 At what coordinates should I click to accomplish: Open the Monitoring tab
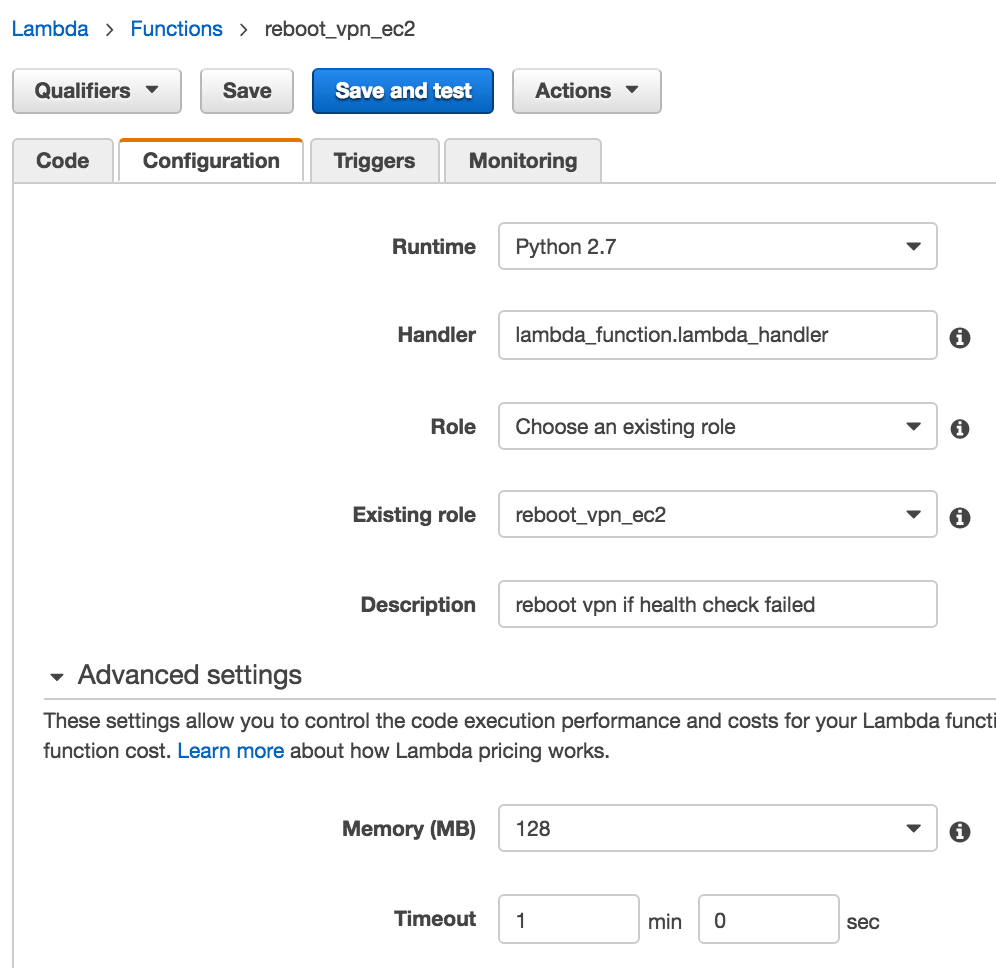[x=522, y=161]
